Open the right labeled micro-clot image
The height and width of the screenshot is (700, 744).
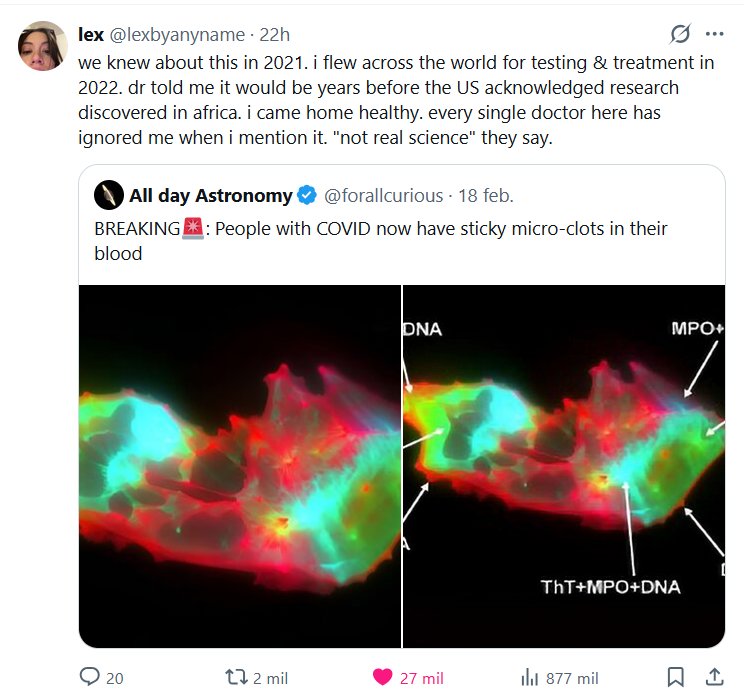(563, 466)
